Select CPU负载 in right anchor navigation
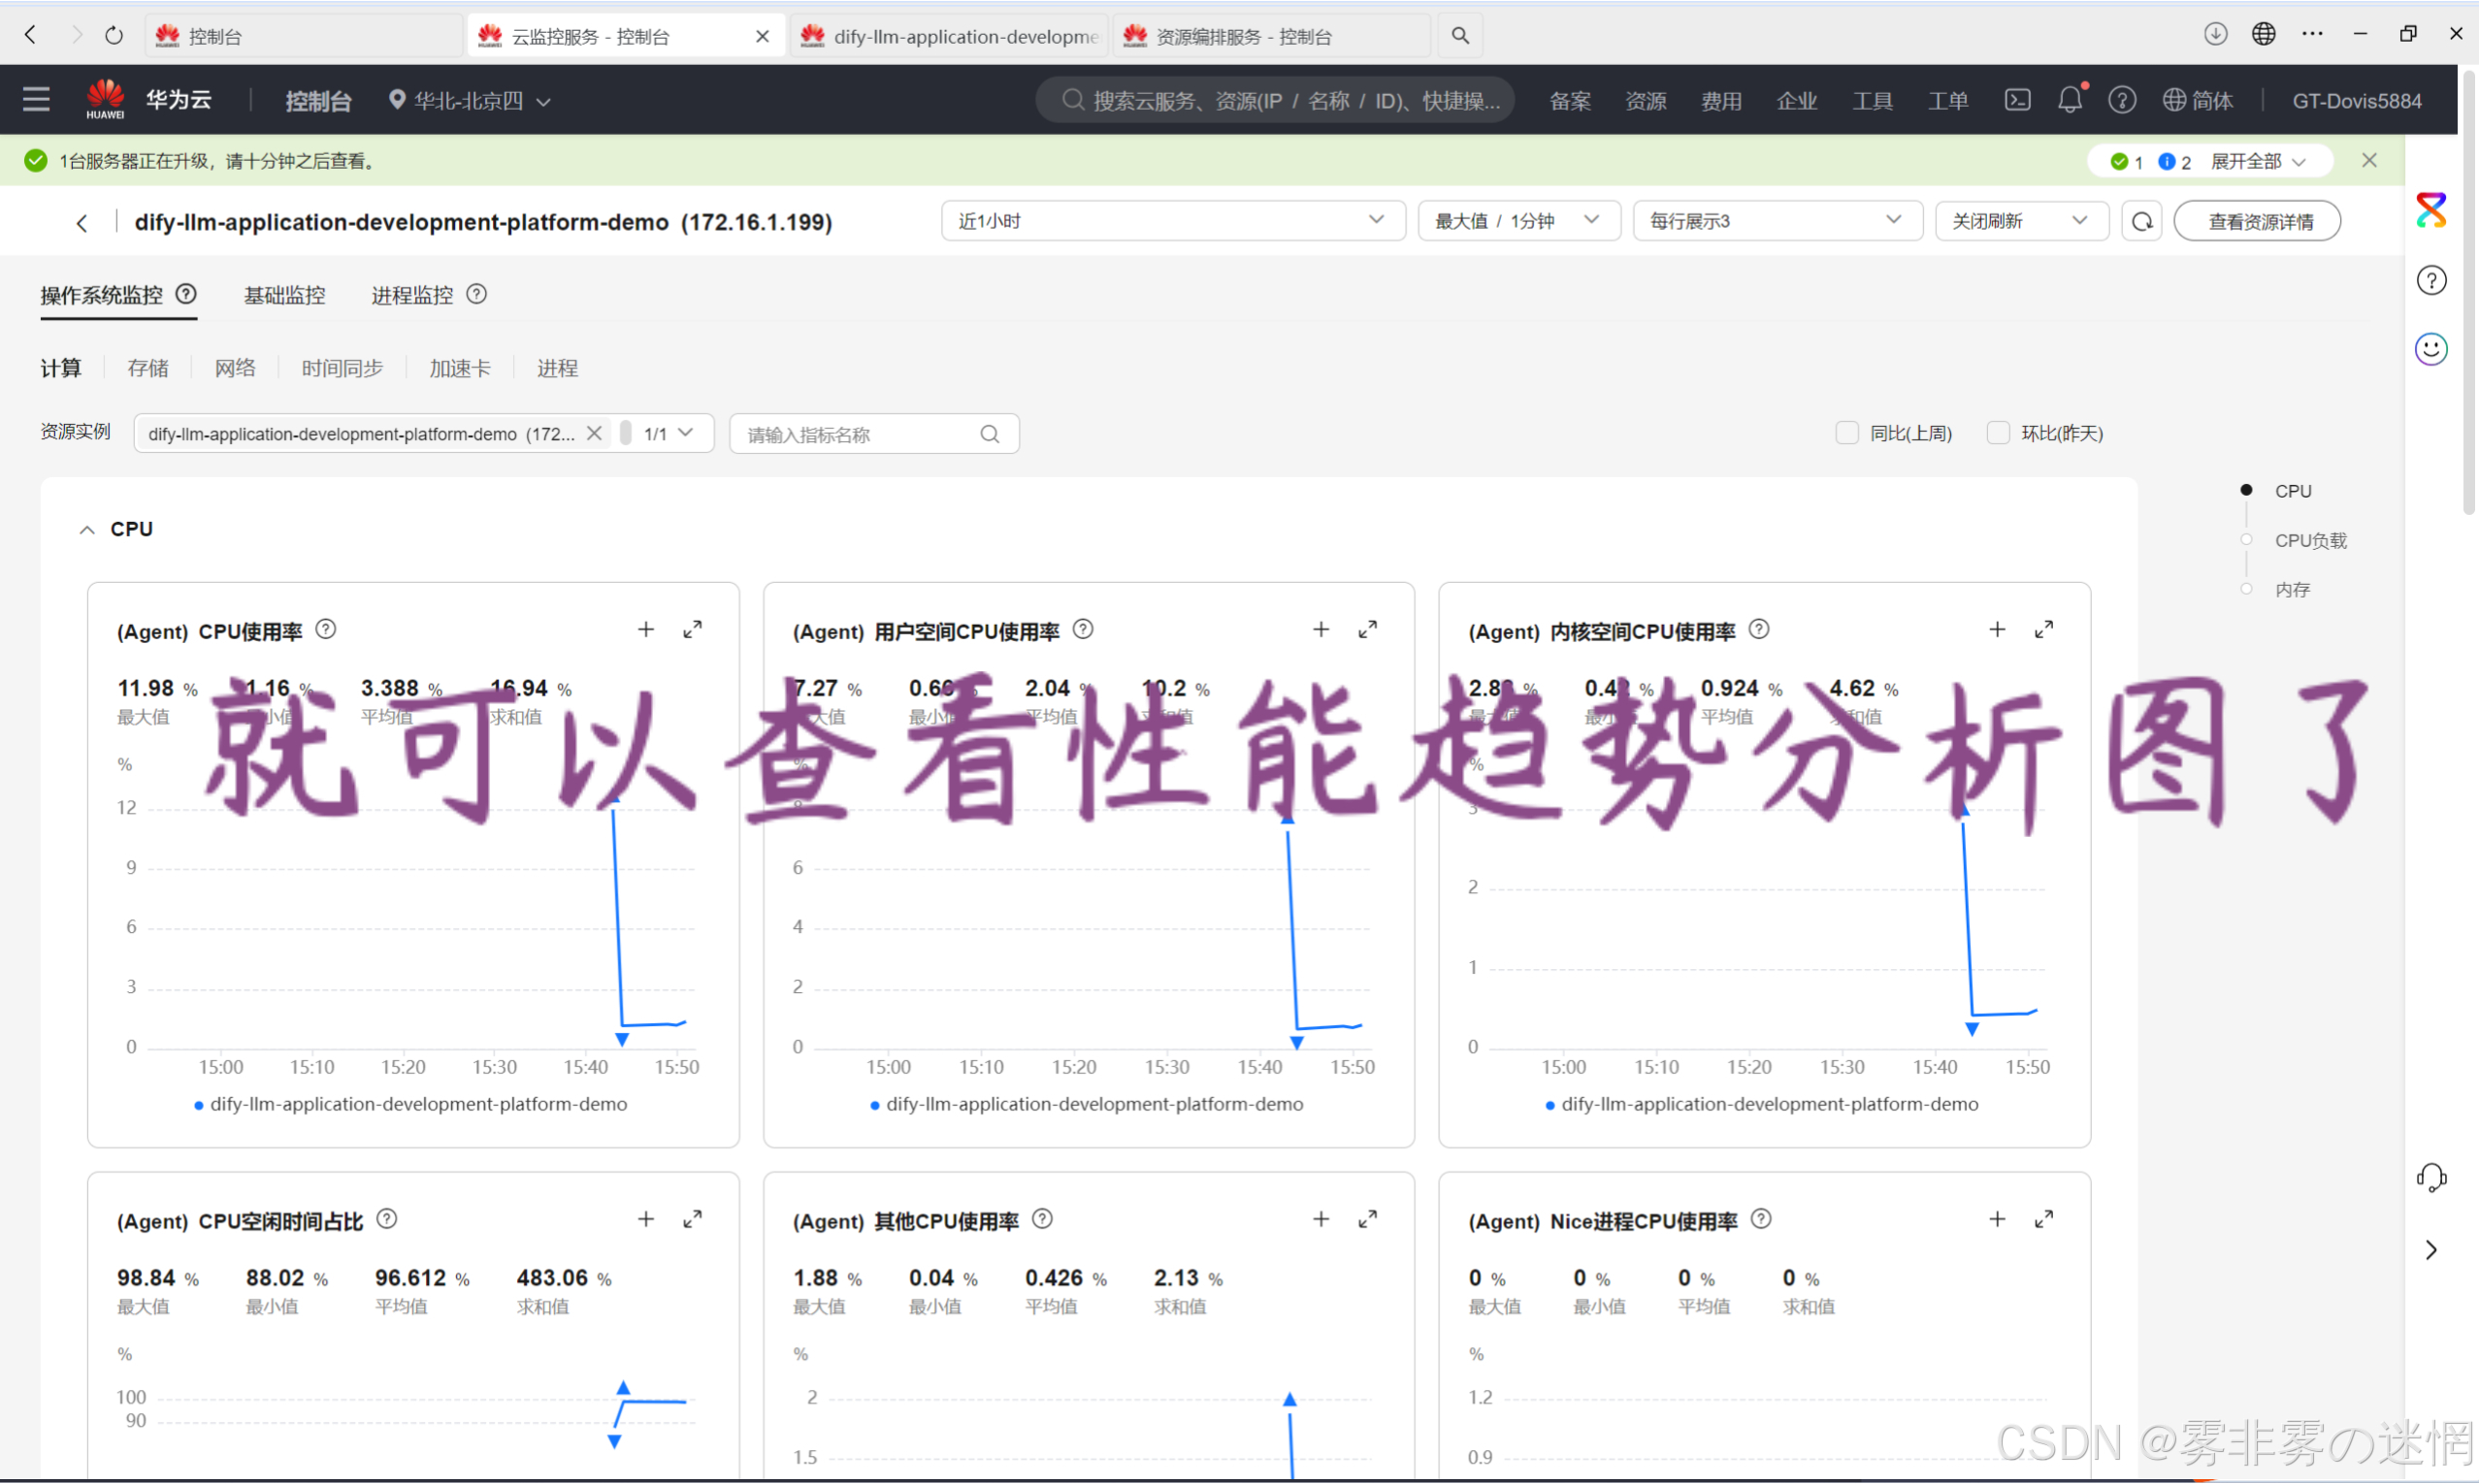 pos(2309,540)
